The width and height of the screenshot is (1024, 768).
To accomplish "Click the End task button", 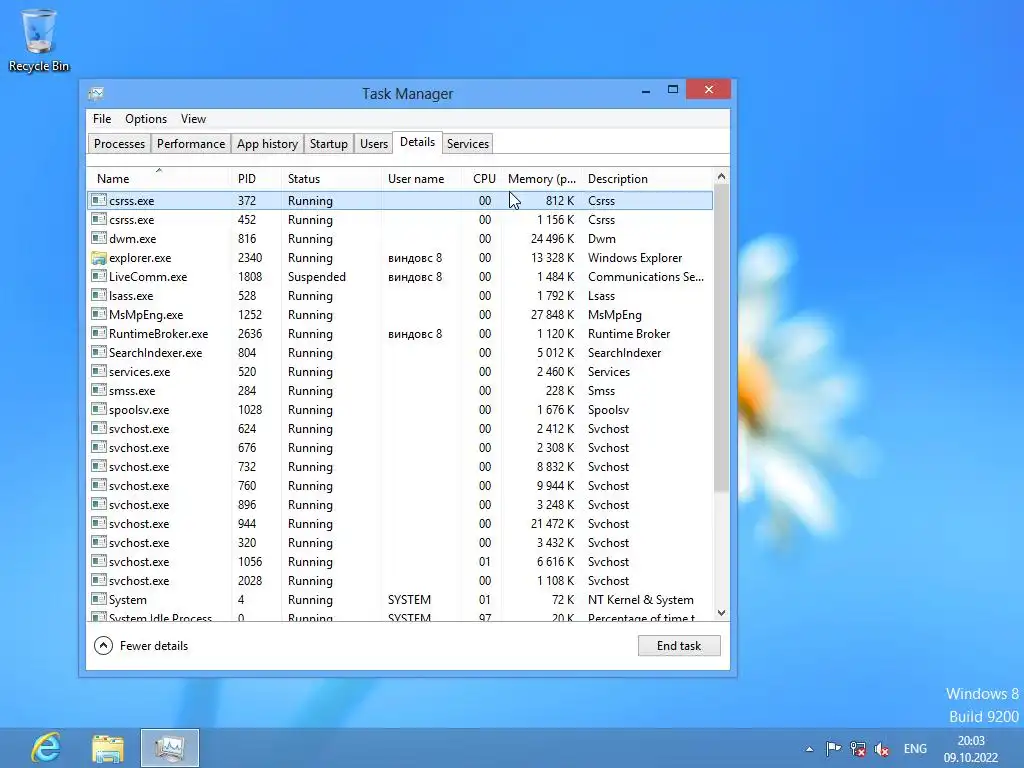I will tap(679, 645).
